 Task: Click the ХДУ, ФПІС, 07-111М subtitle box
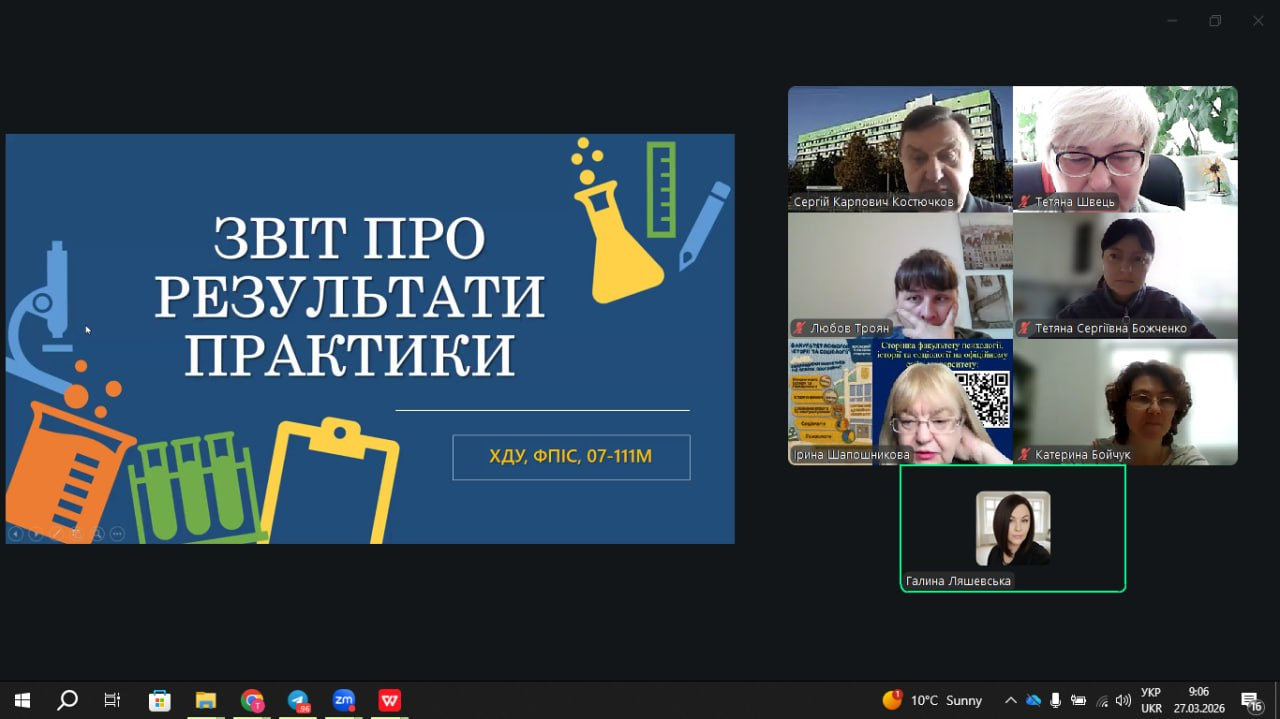(571, 457)
